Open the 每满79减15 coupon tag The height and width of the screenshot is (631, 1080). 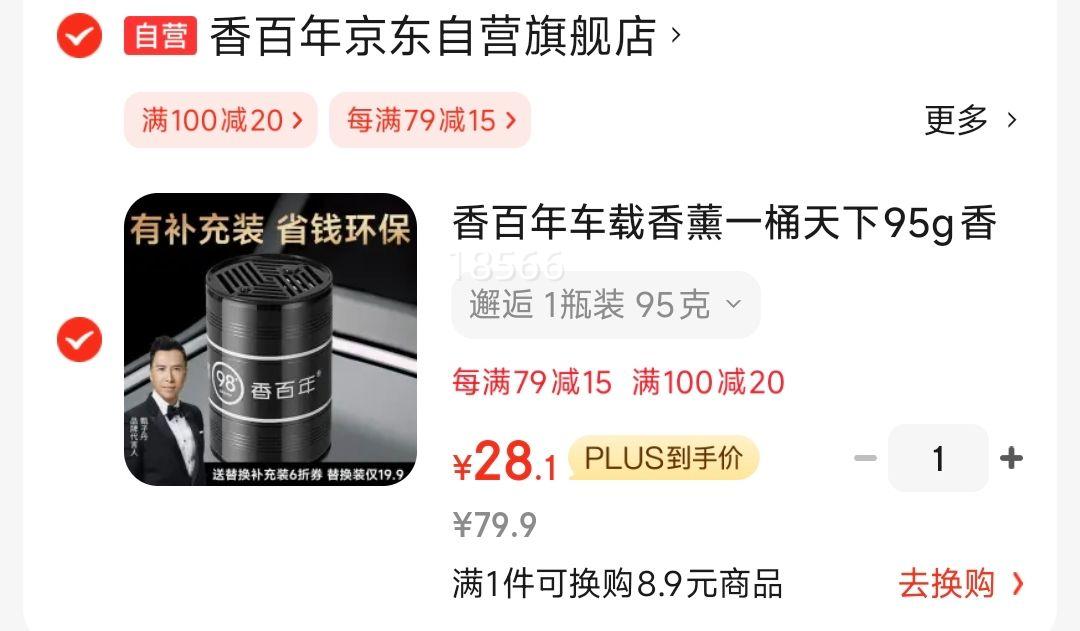point(430,120)
